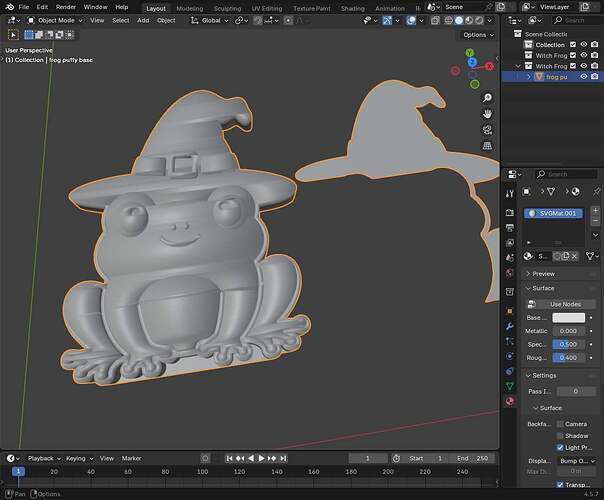Screen dimensions: 604x500
Task: Switch to rendered viewport shading
Action: pos(479,20)
